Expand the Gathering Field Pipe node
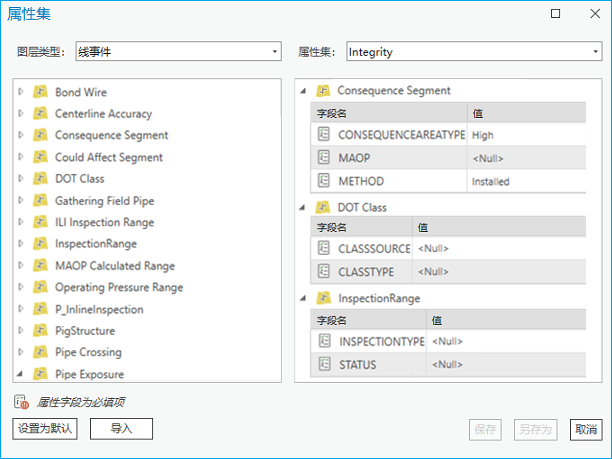 (x=21, y=200)
